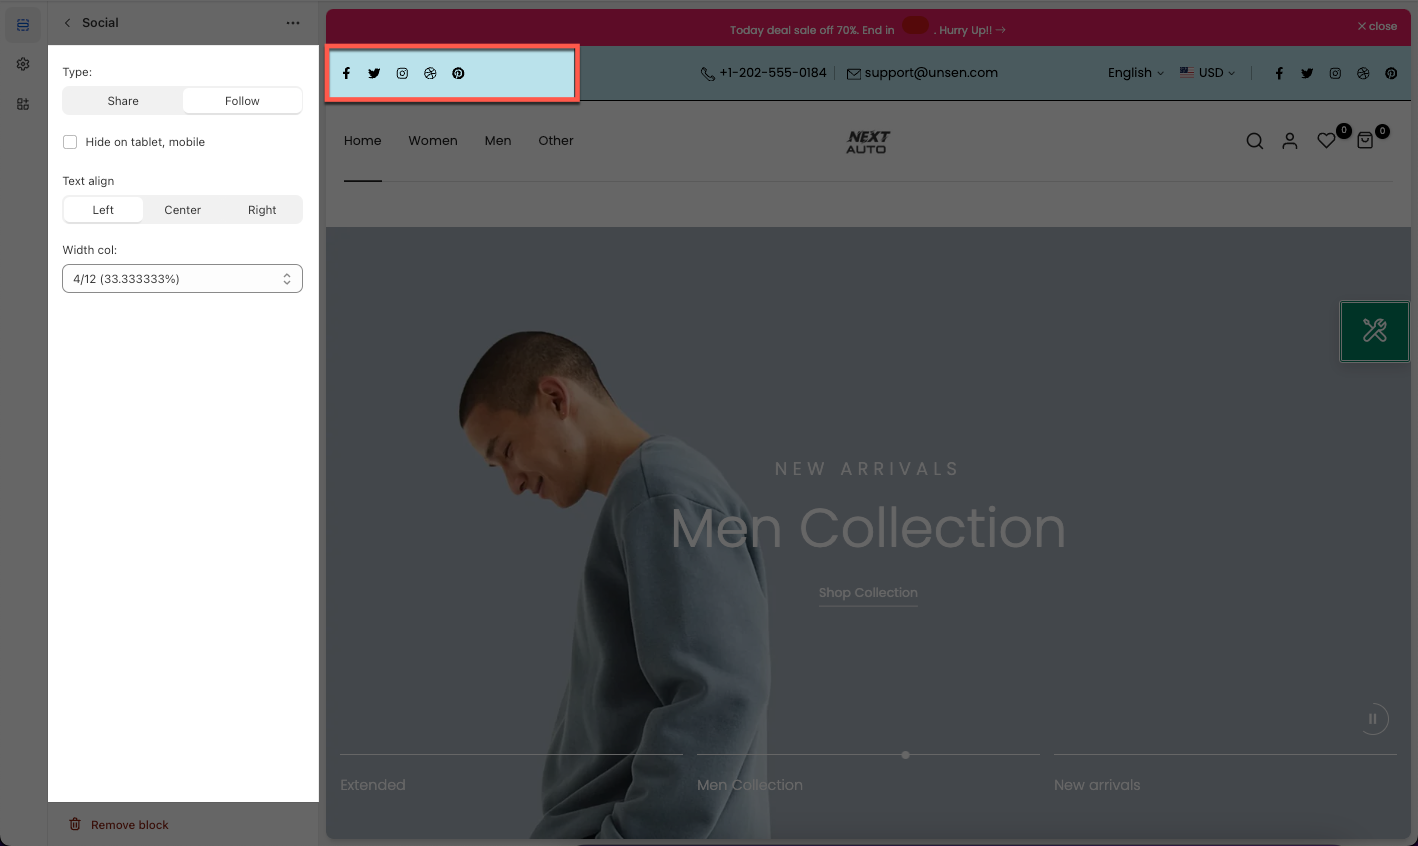Open the English language dropdown
The height and width of the screenshot is (846, 1418).
(1135, 73)
